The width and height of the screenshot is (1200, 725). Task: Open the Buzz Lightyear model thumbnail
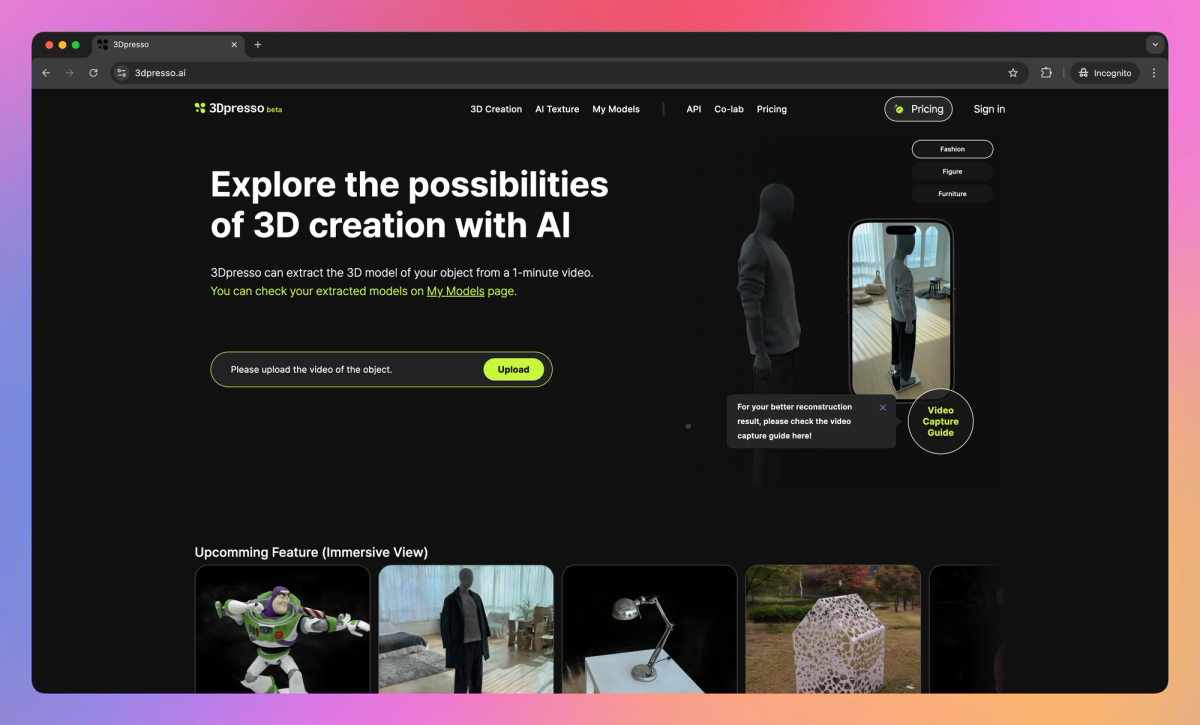click(282, 628)
